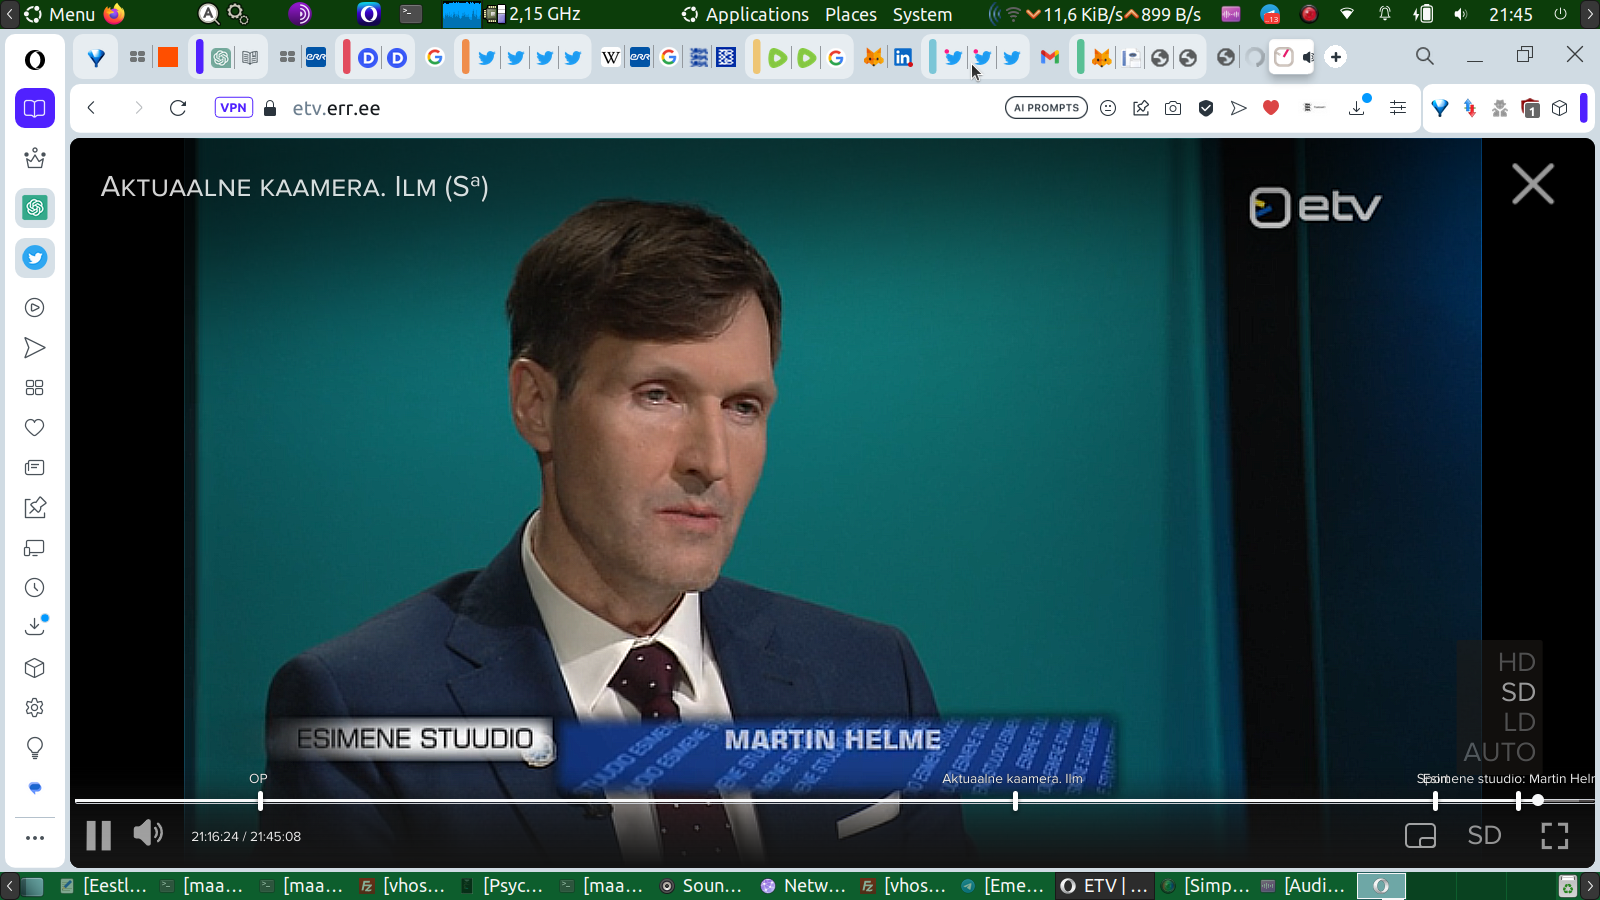The height and width of the screenshot is (900, 1600).
Task: Open the Opera main menu logo
Action: click(x=35, y=60)
